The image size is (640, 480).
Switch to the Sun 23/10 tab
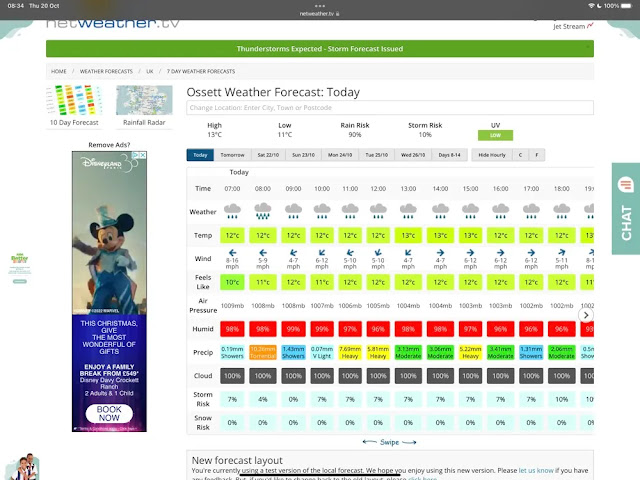[303, 155]
